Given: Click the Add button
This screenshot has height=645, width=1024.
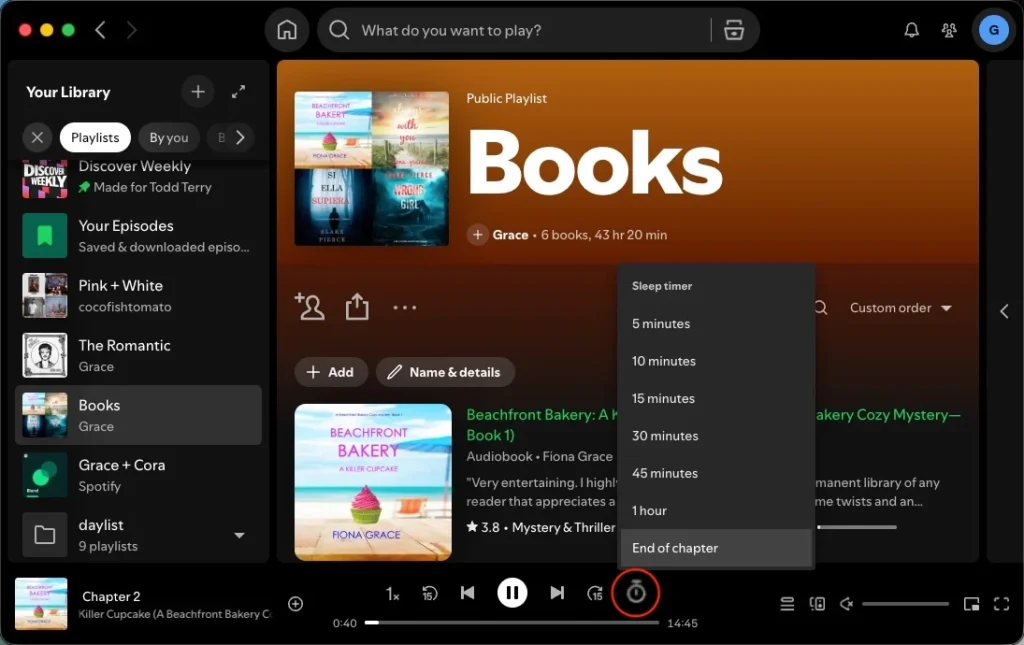Looking at the screenshot, I should point(330,372).
